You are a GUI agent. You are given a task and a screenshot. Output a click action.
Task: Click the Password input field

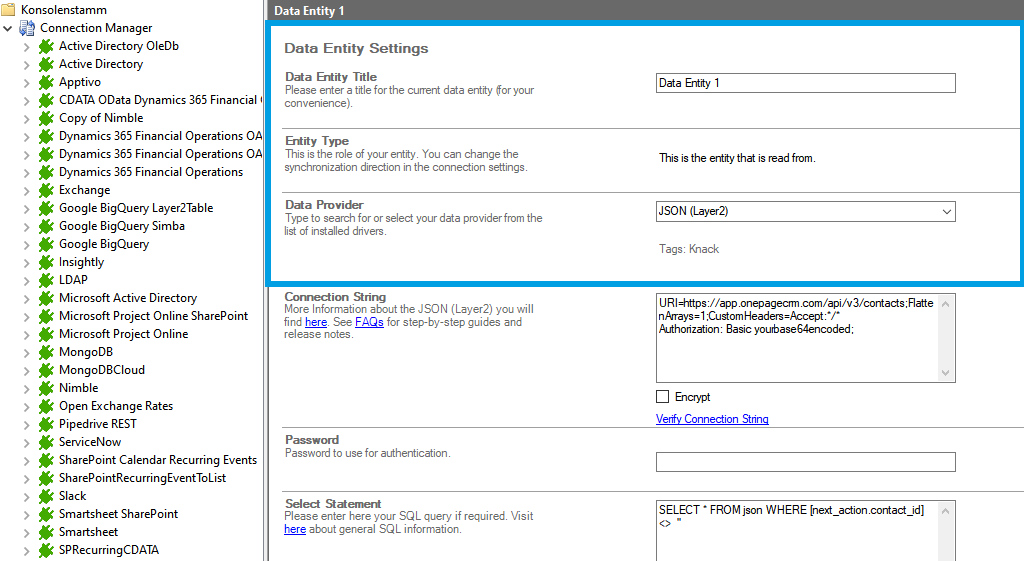click(x=805, y=462)
